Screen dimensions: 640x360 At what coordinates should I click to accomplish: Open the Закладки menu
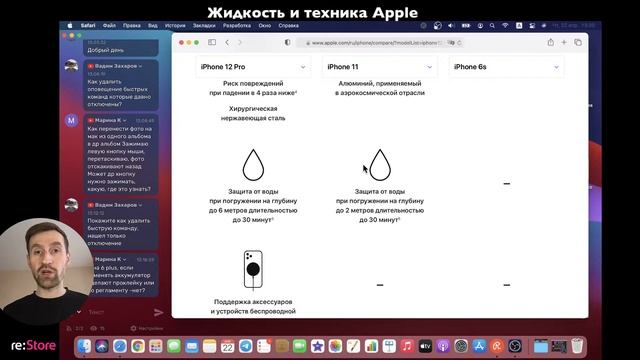(x=204, y=25)
